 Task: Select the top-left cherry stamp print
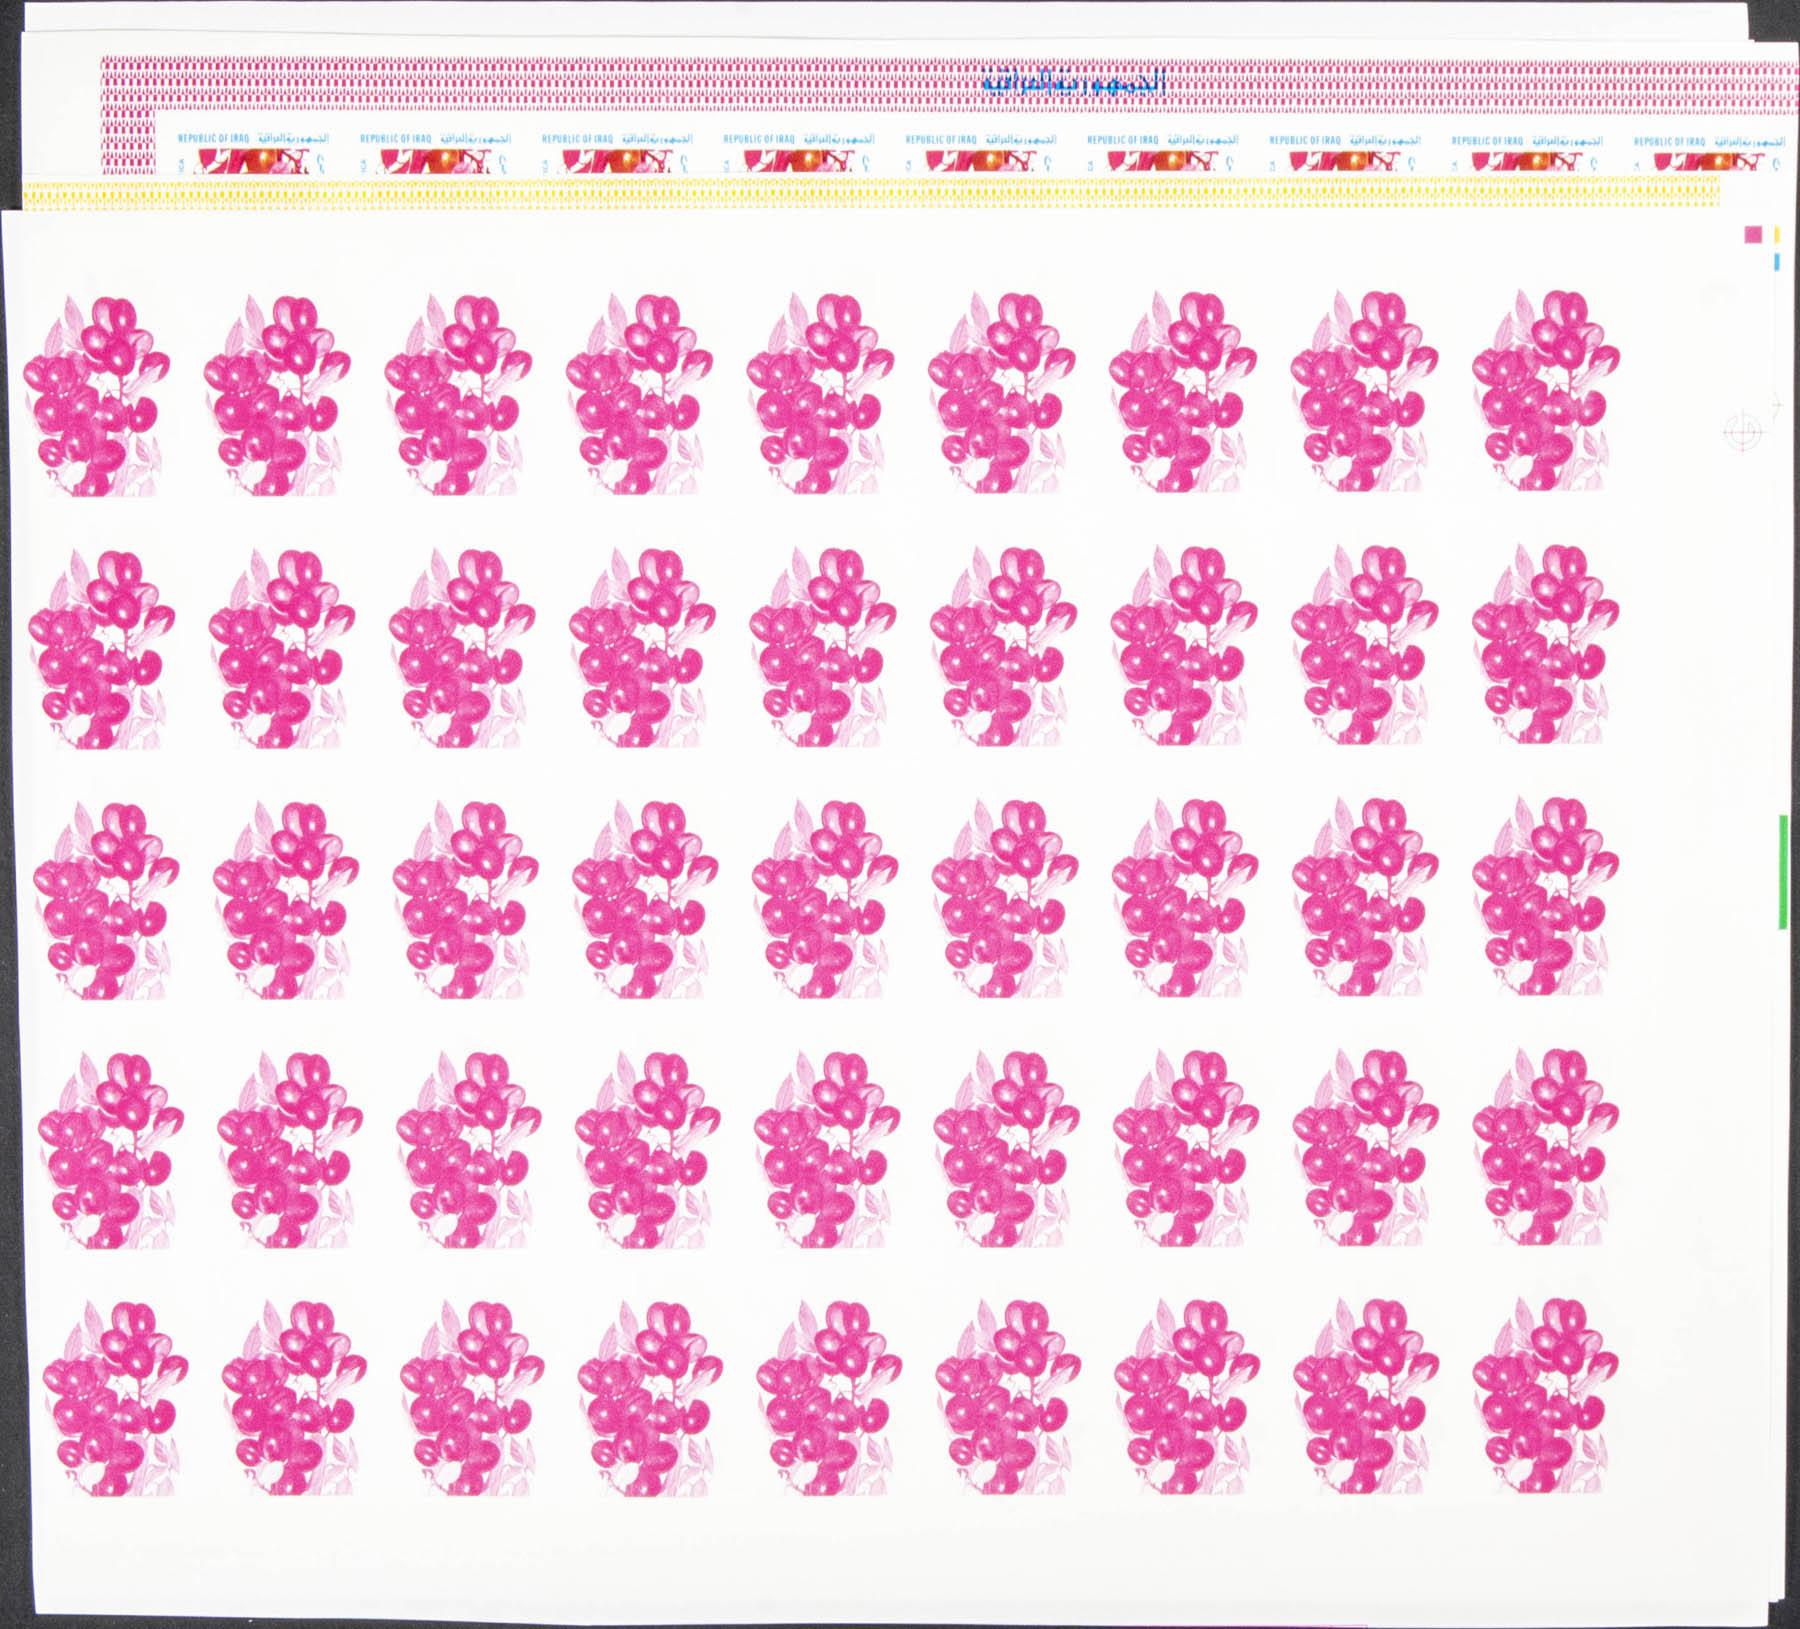(x=96, y=396)
